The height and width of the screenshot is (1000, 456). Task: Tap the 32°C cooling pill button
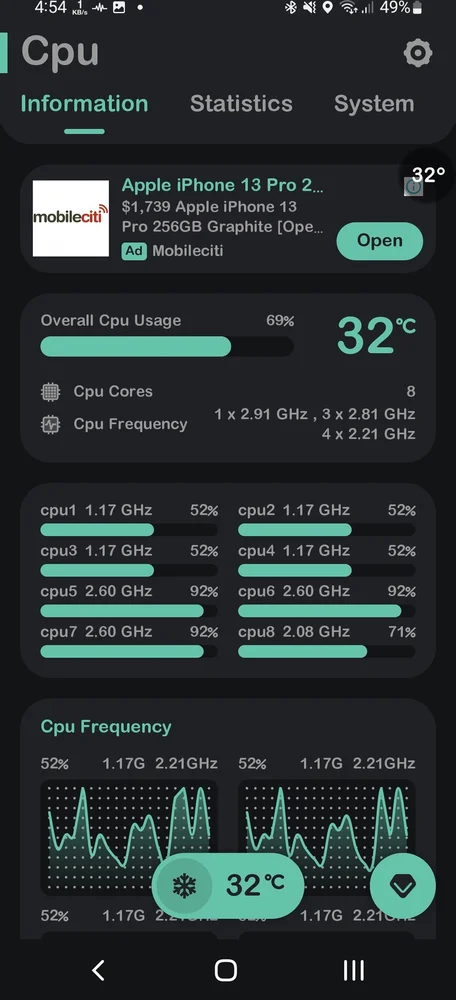point(228,885)
